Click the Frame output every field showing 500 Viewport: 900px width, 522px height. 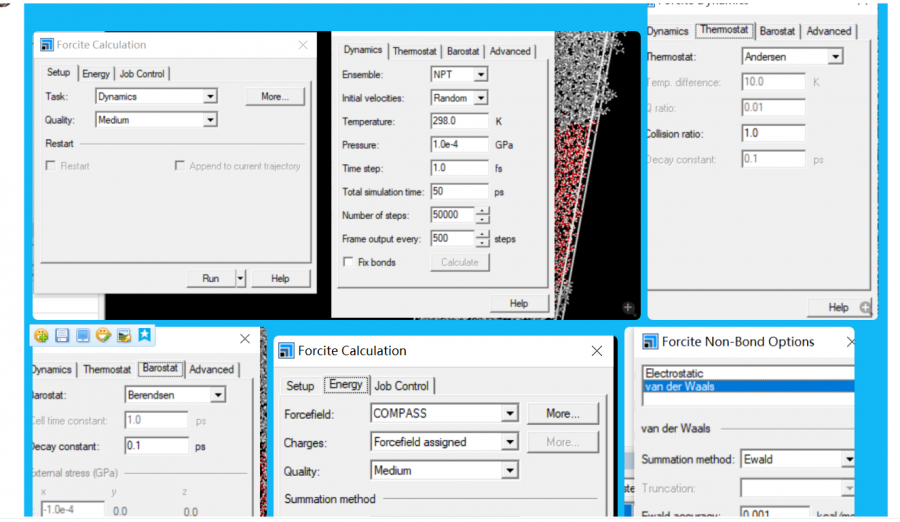(452, 238)
